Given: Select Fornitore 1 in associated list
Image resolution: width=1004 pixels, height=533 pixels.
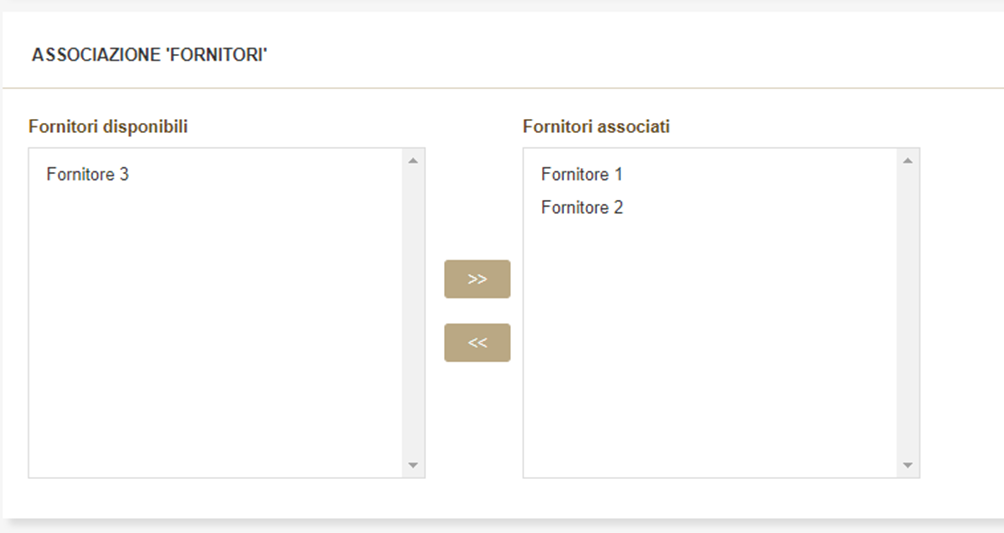Looking at the screenshot, I should [x=582, y=175].
